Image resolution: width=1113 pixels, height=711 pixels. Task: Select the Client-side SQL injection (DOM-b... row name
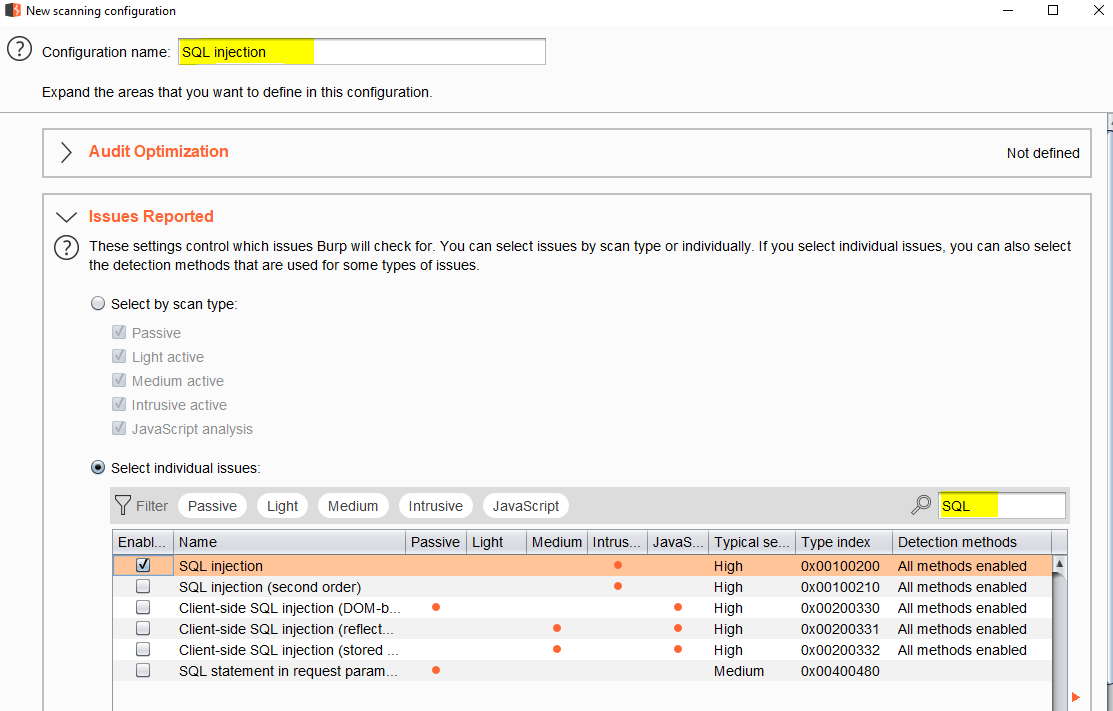[x=290, y=608]
